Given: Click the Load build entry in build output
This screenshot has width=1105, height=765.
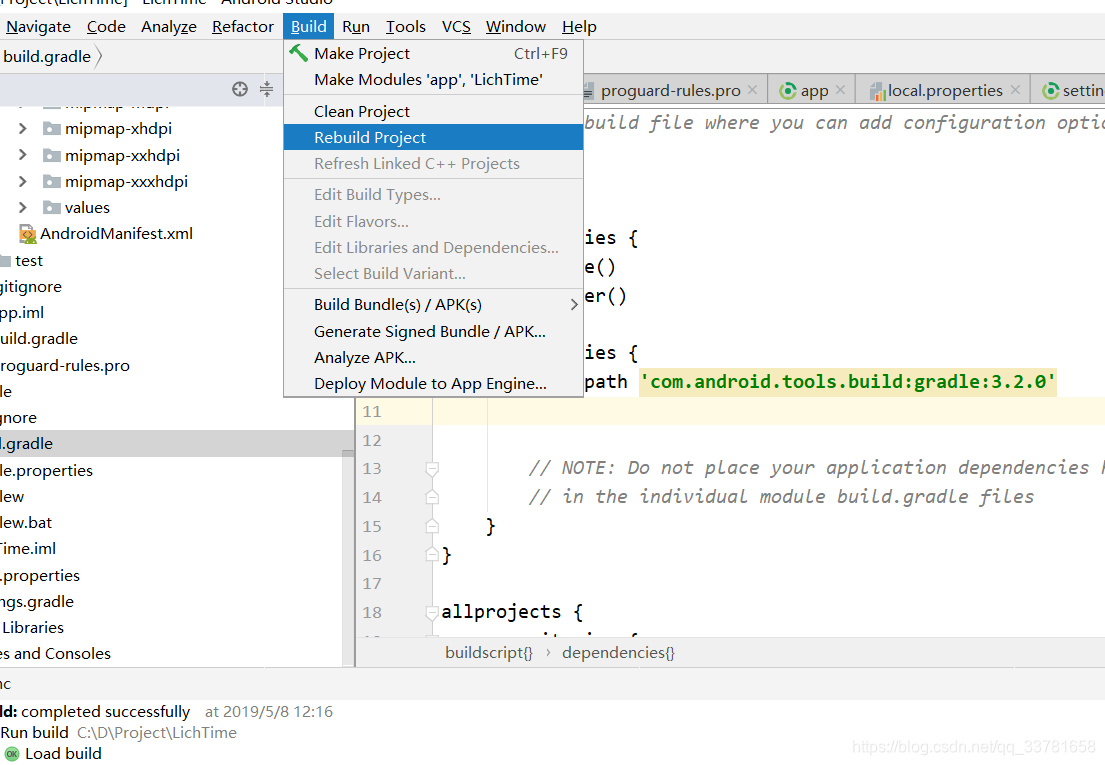Looking at the screenshot, I should pyautogui.click(x=63, y=754).
